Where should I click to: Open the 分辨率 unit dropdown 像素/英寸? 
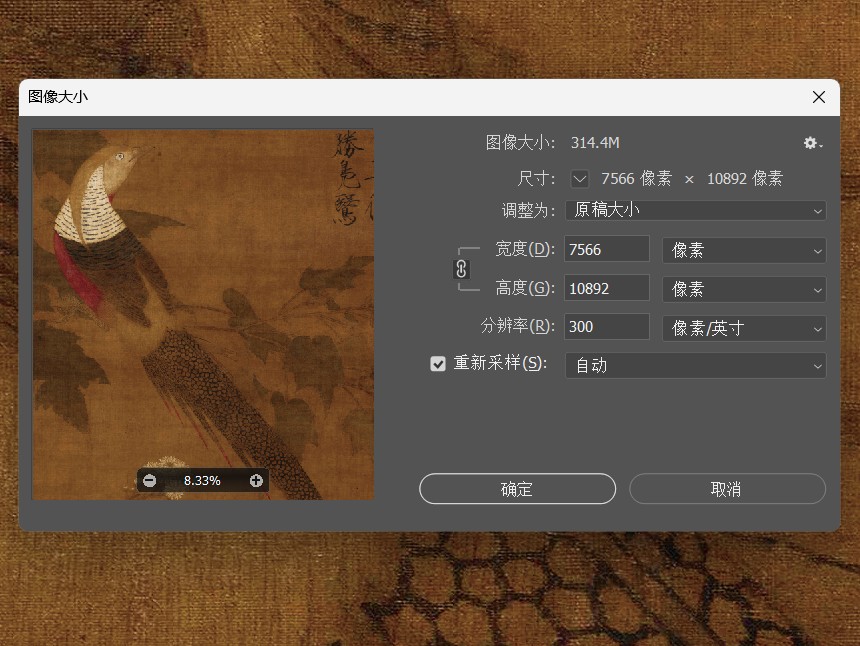tap(744, 328)
